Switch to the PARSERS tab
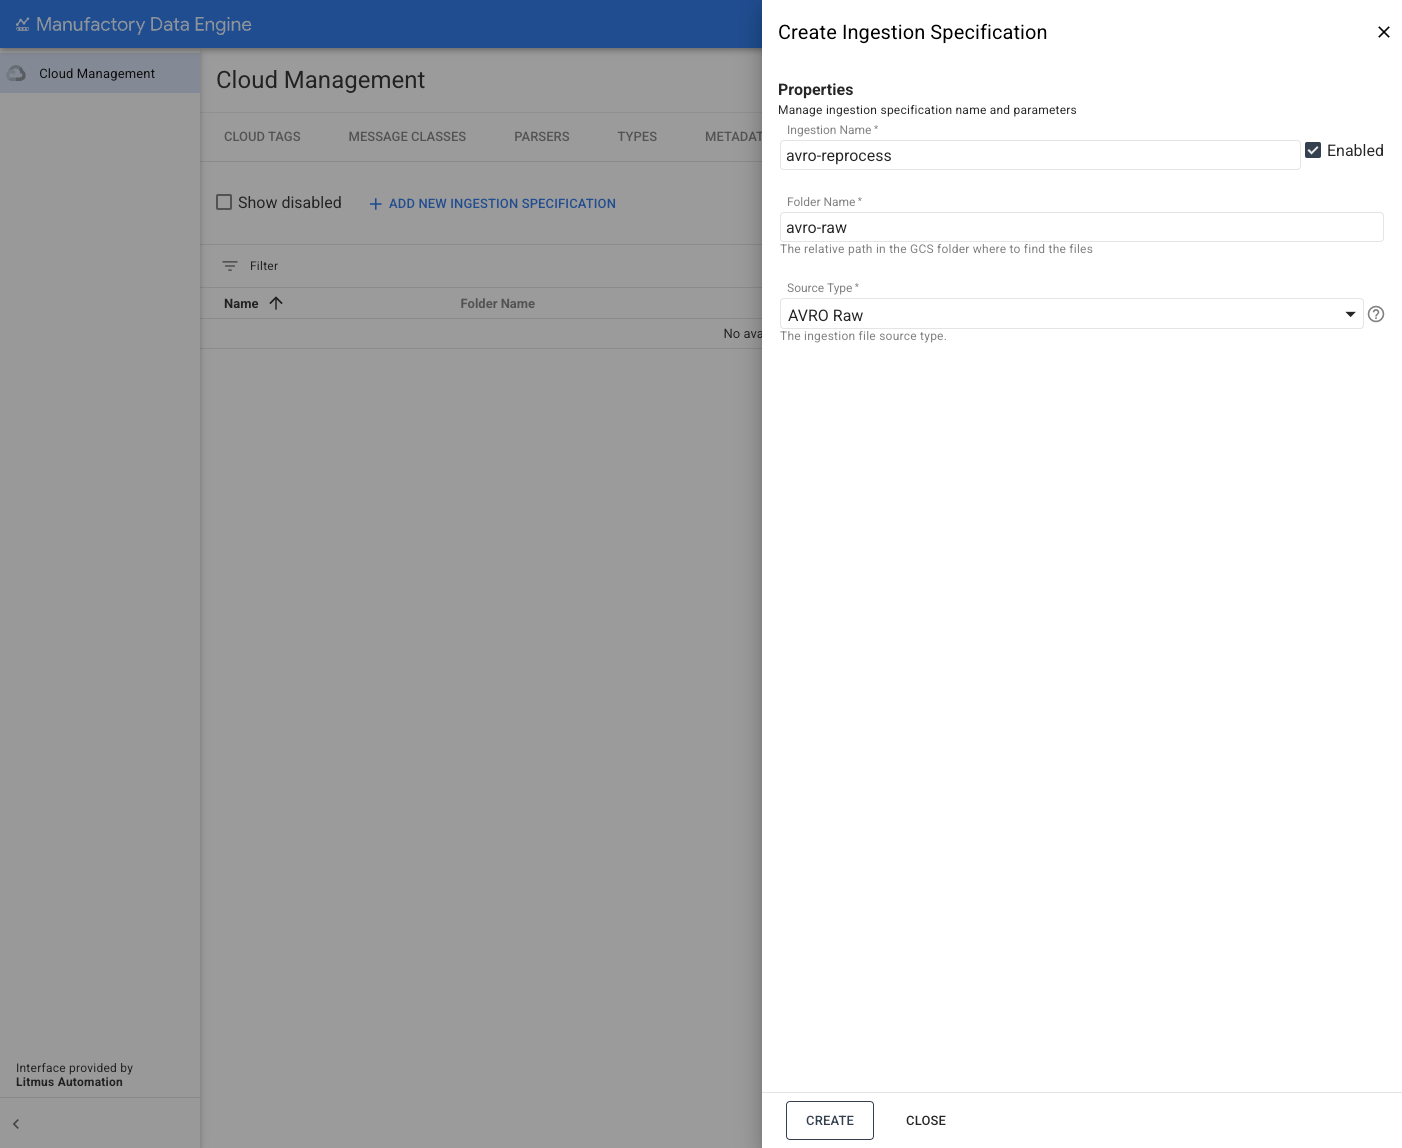This screenshot has height=1148, width=1402. coord(541,136)
